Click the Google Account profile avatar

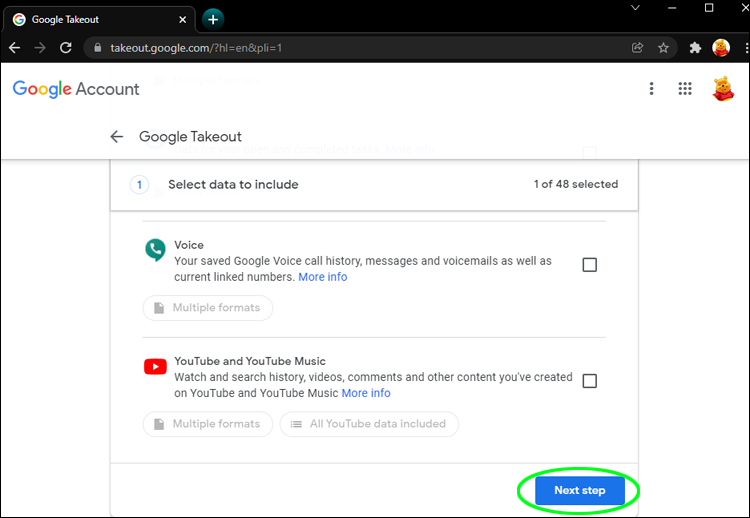click(723, 89)
